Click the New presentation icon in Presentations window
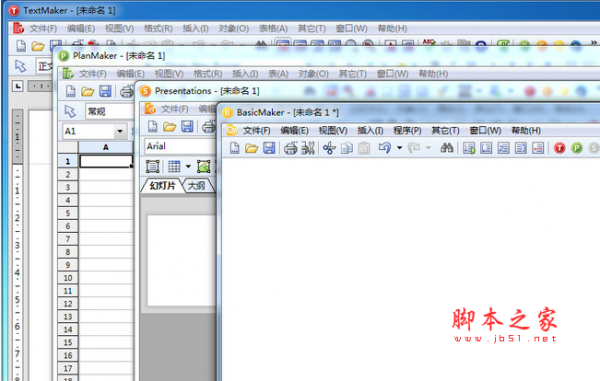This screenshot has height=381, width=600. pyautogui.click(x=152, y=126)
